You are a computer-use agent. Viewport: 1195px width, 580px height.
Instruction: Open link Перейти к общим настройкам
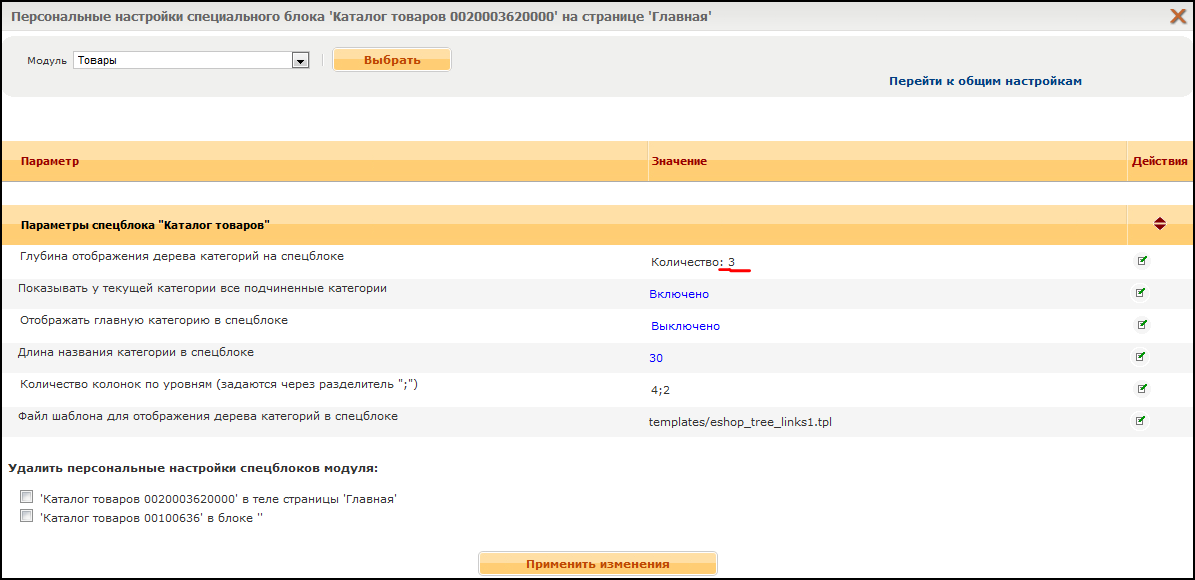985,81
